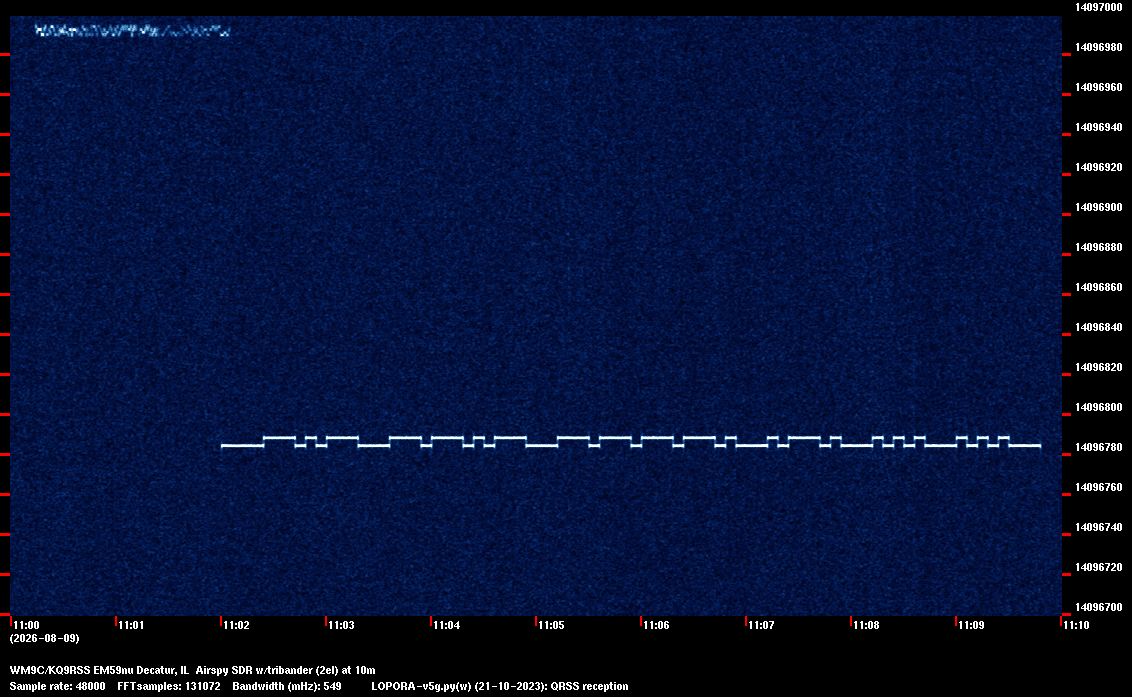Click the 11:10 time marker
The height and width of the screenshot is (697, 1132).
click(x=1076, y=625)
